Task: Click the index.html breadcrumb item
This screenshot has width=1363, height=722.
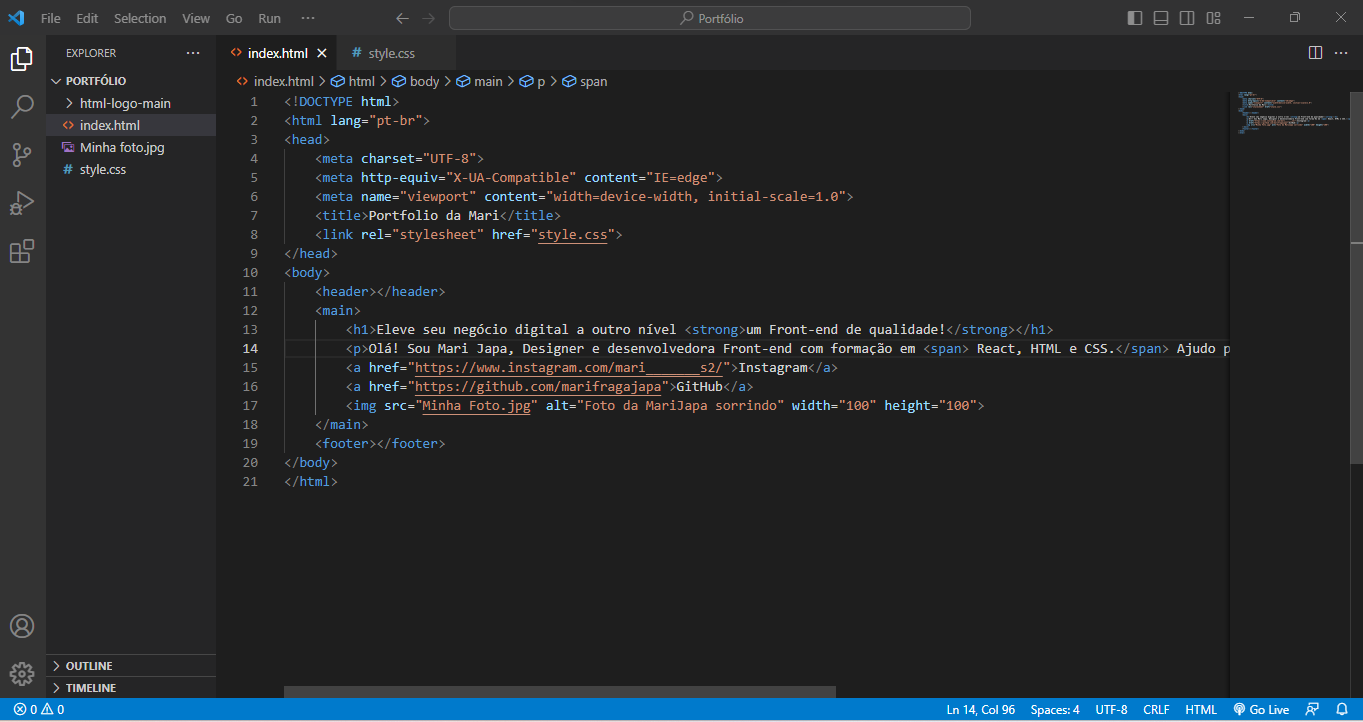Action: (275, 81)
